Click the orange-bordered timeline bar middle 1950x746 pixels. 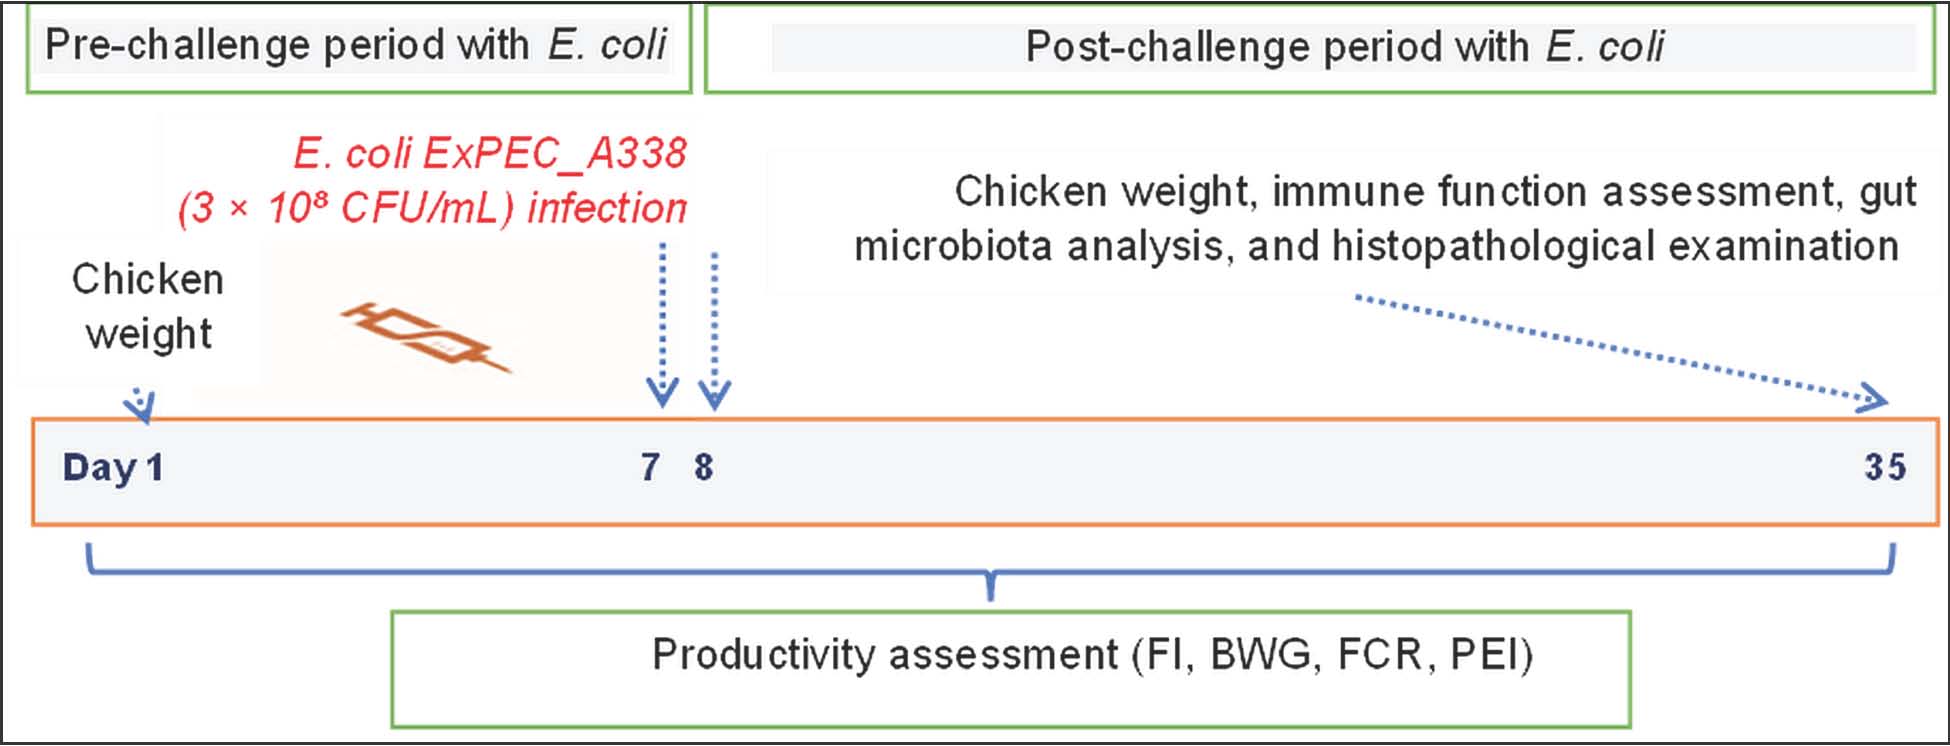pos(985,472)
